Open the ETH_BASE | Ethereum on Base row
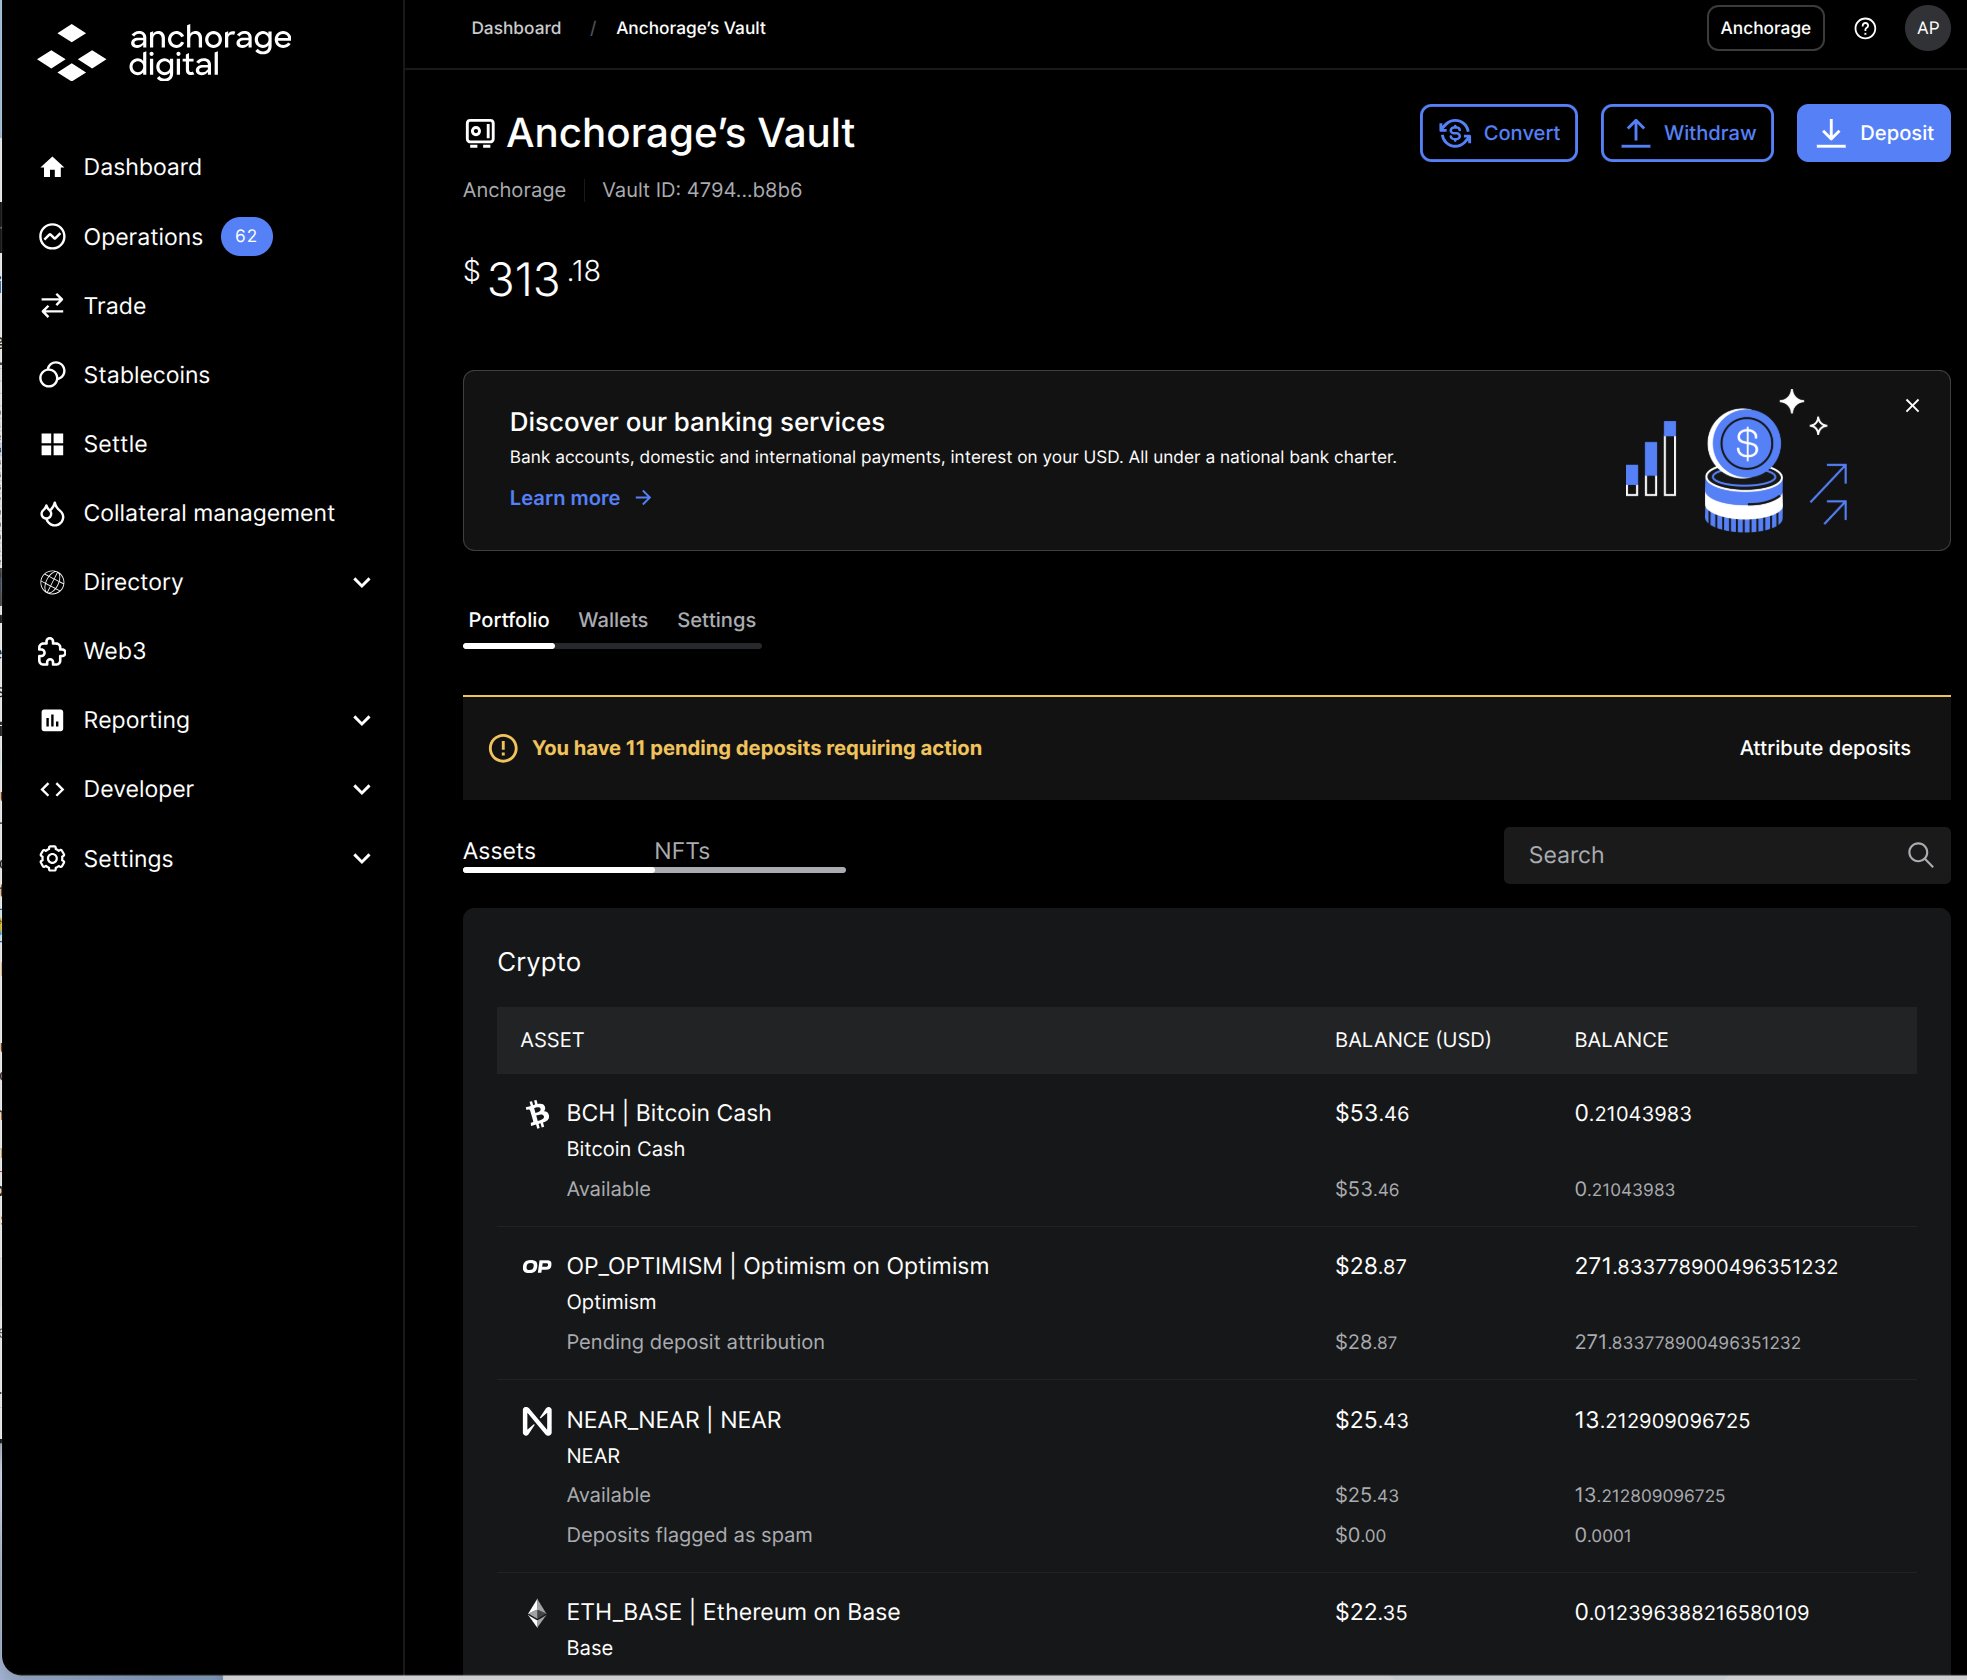This screenshot has width=1967, height=1680. coord(1207,1625)
